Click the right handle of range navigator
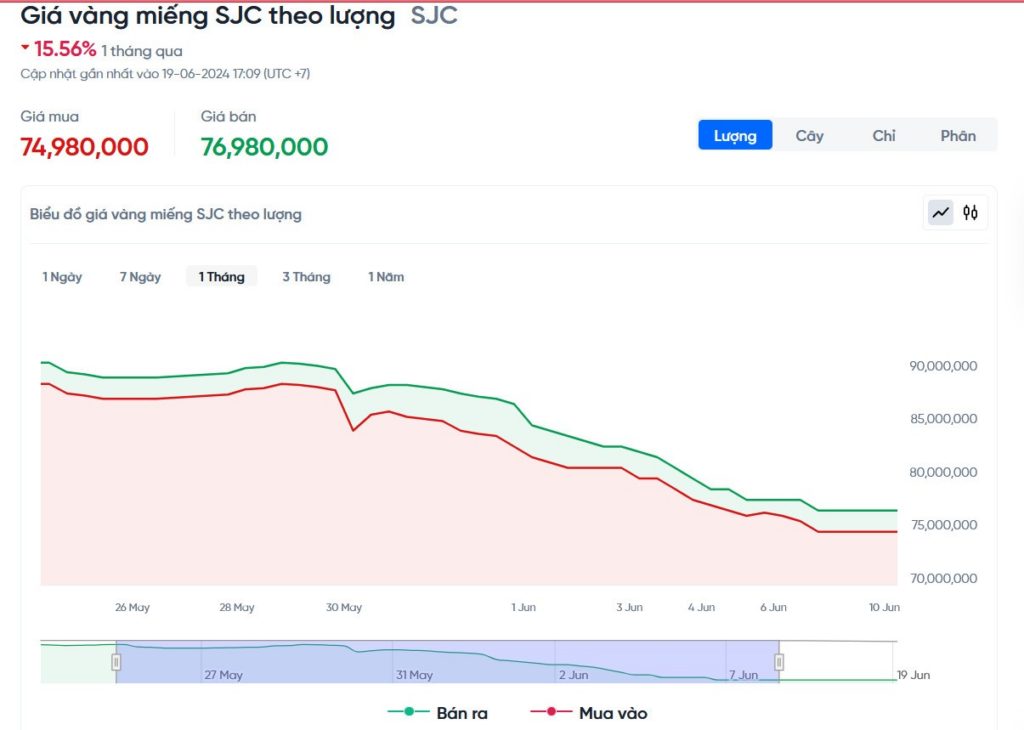 (x=779, y=662)
